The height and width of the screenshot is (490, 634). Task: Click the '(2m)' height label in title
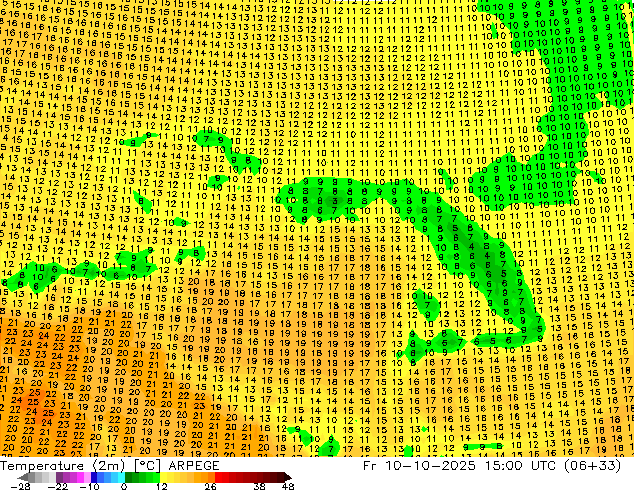pos(108,466)
